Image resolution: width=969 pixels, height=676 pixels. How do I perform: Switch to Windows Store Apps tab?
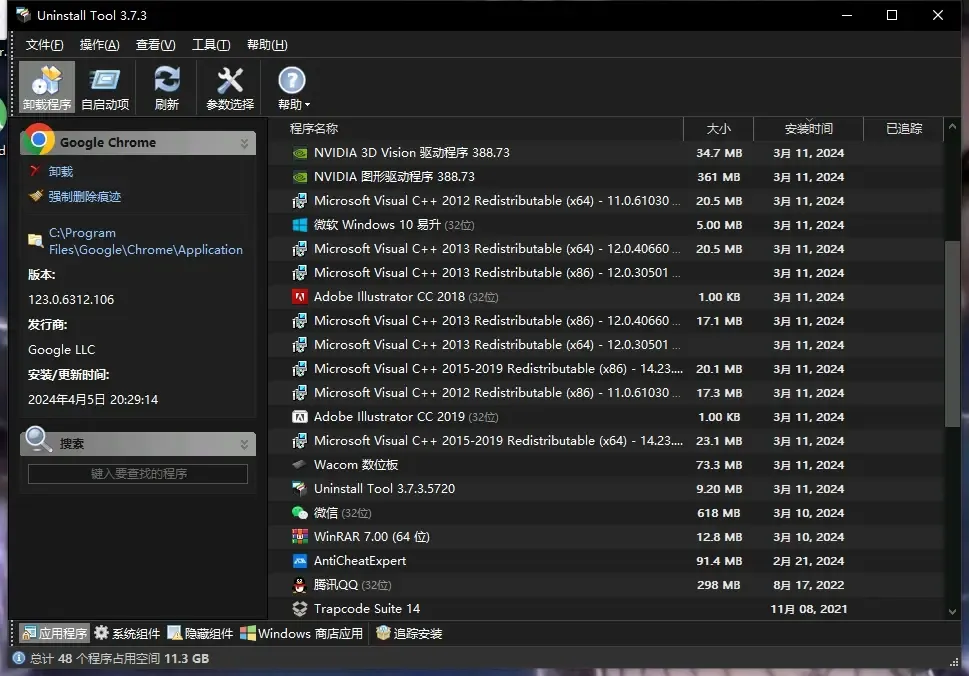tap(301, 633)
